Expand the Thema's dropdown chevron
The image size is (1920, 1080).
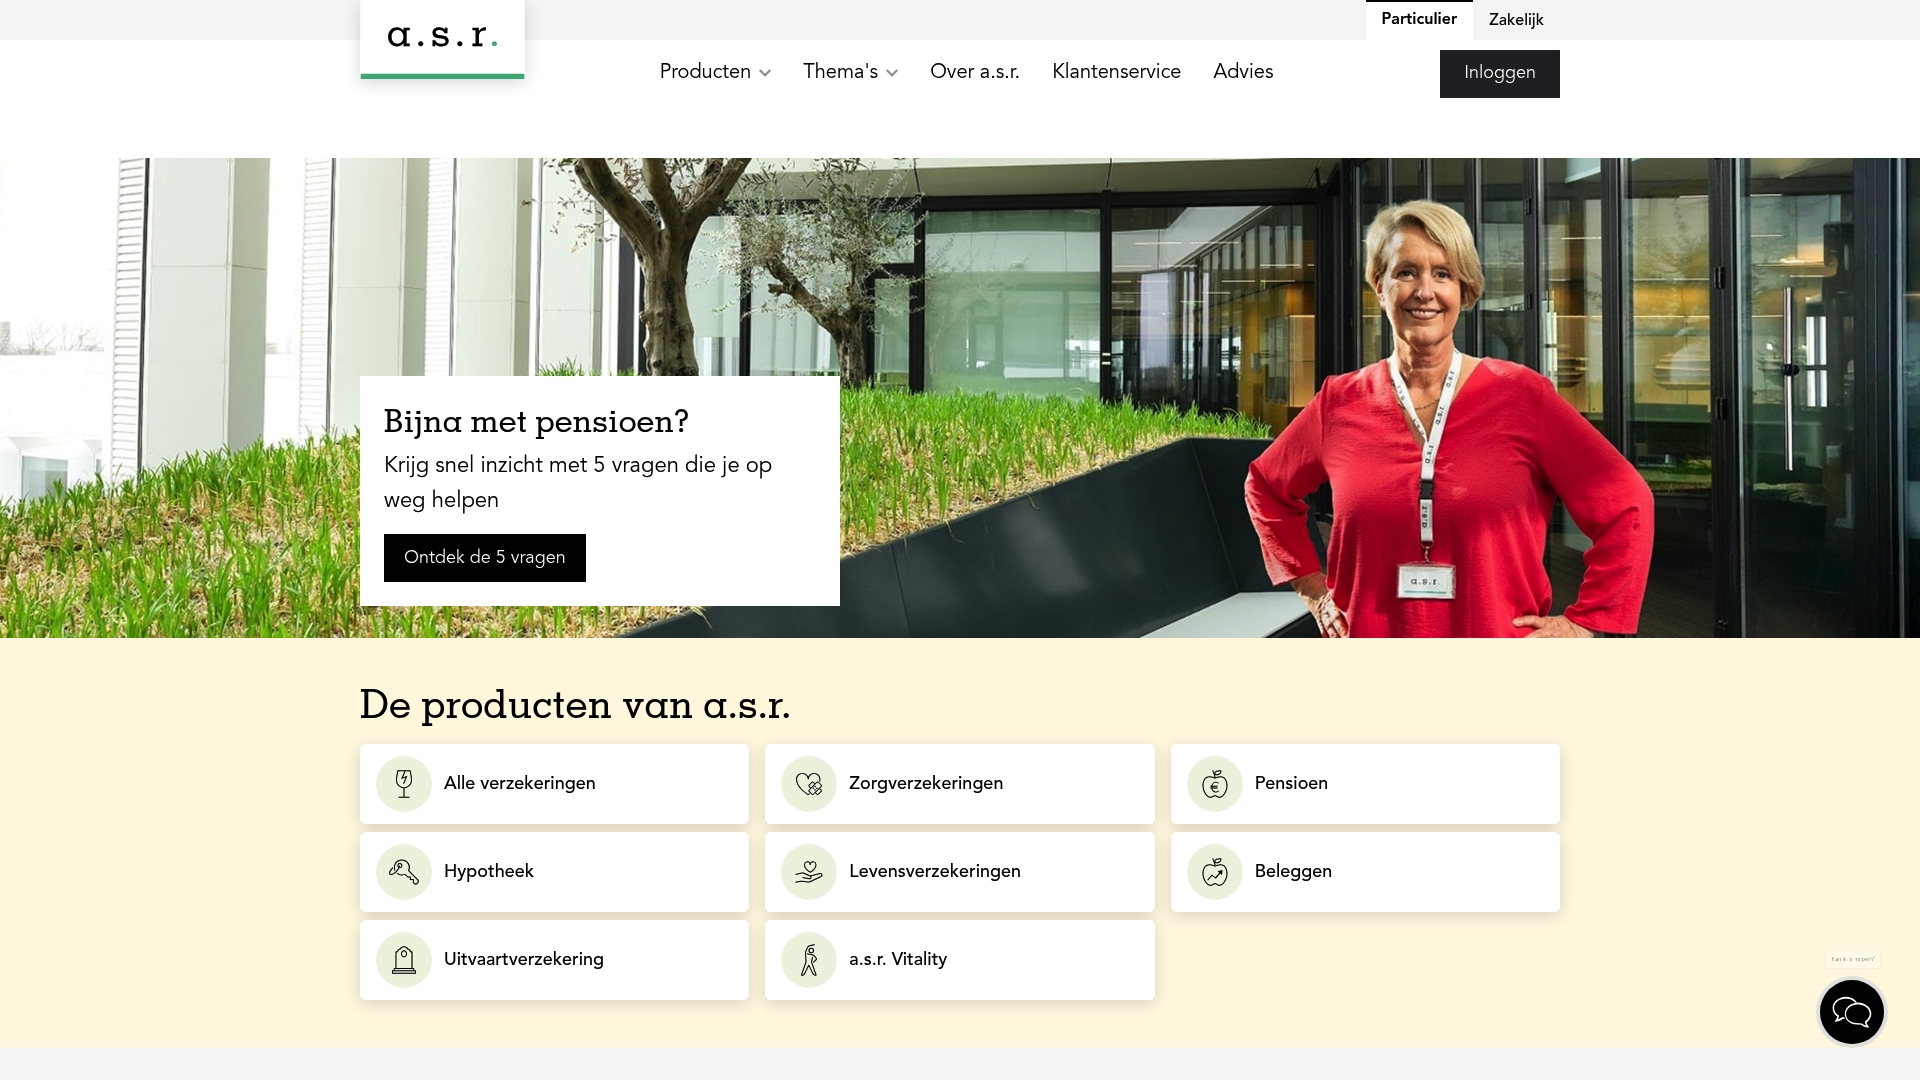pos(892,73)
